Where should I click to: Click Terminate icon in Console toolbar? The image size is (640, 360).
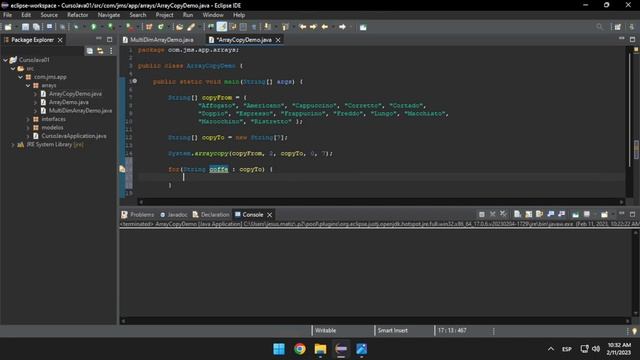482,214
